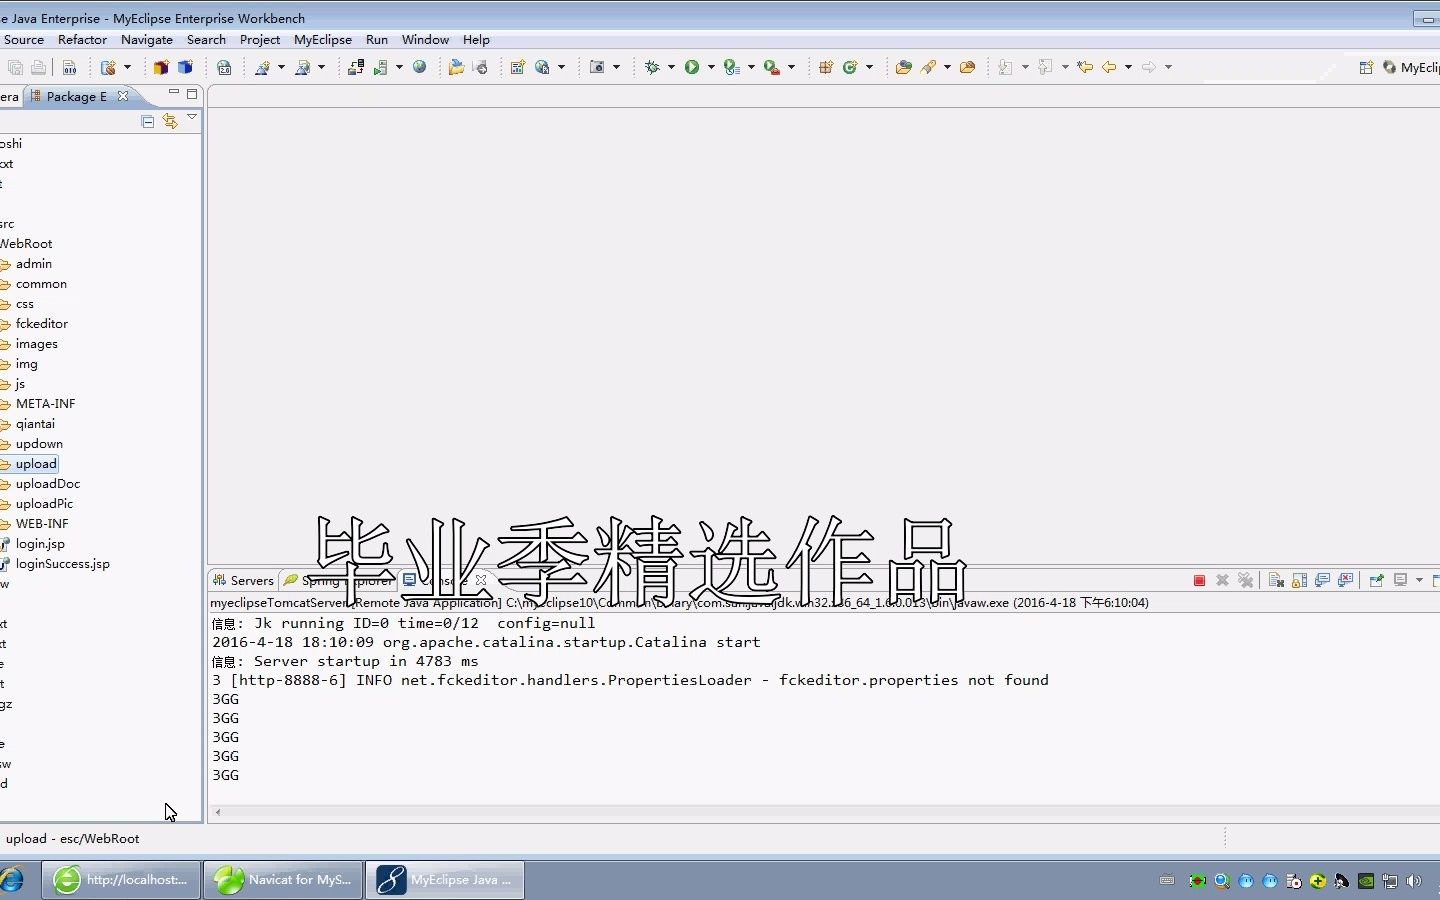The height and width of the screenshot is (900, 1440).
Task: Click the console horizontal scrollbar left arrow
Action: (218, 812)
